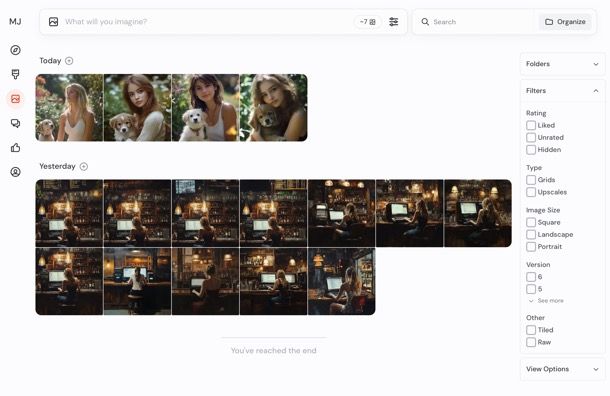Viewport: 610px width, 396px height.
Task: Enable the Unrated filter checkbox
Action: 531,137
